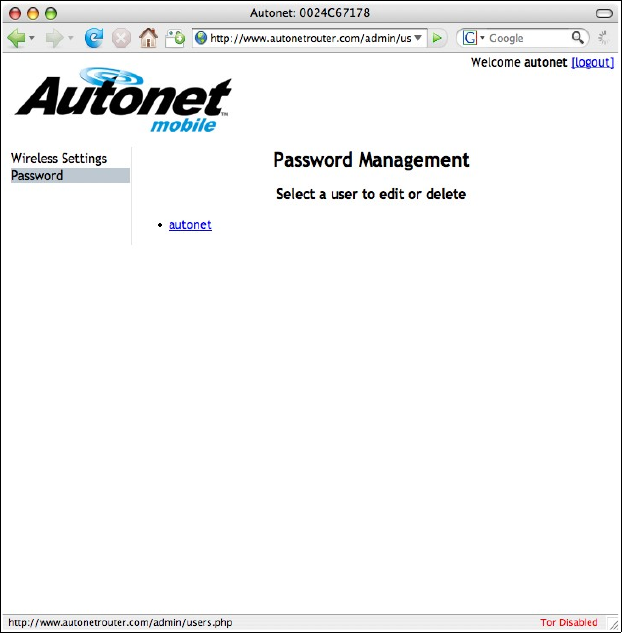
Task: Reload the page with the blue refresh icon
Action: point(94,38)
